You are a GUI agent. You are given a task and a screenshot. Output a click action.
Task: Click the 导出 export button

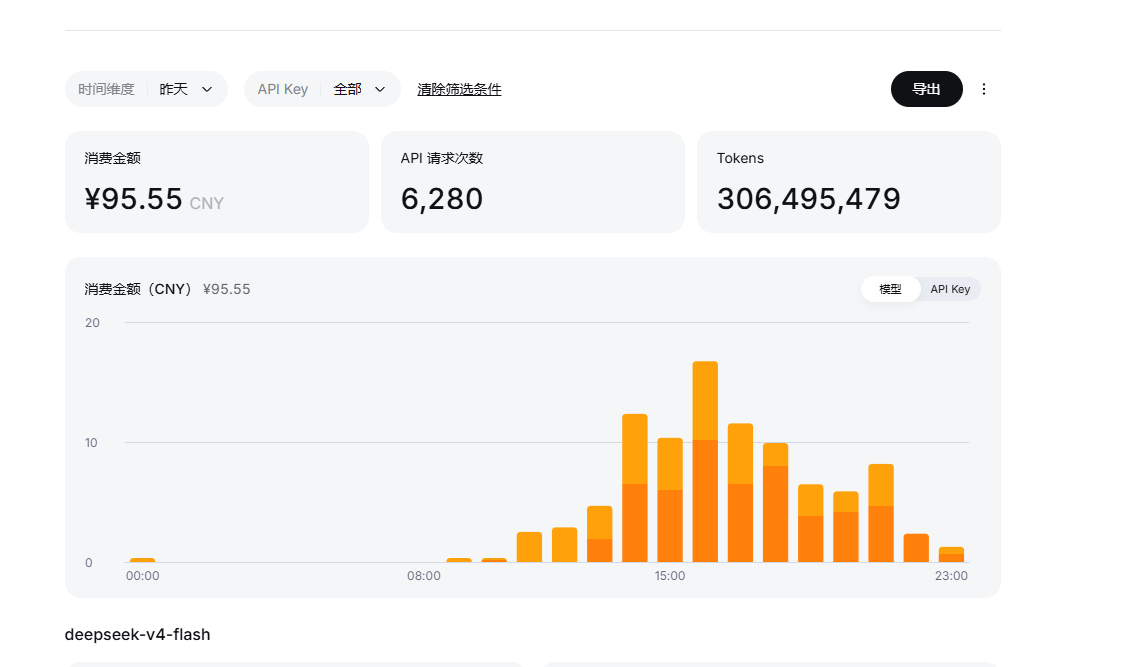tap(926, 89)
